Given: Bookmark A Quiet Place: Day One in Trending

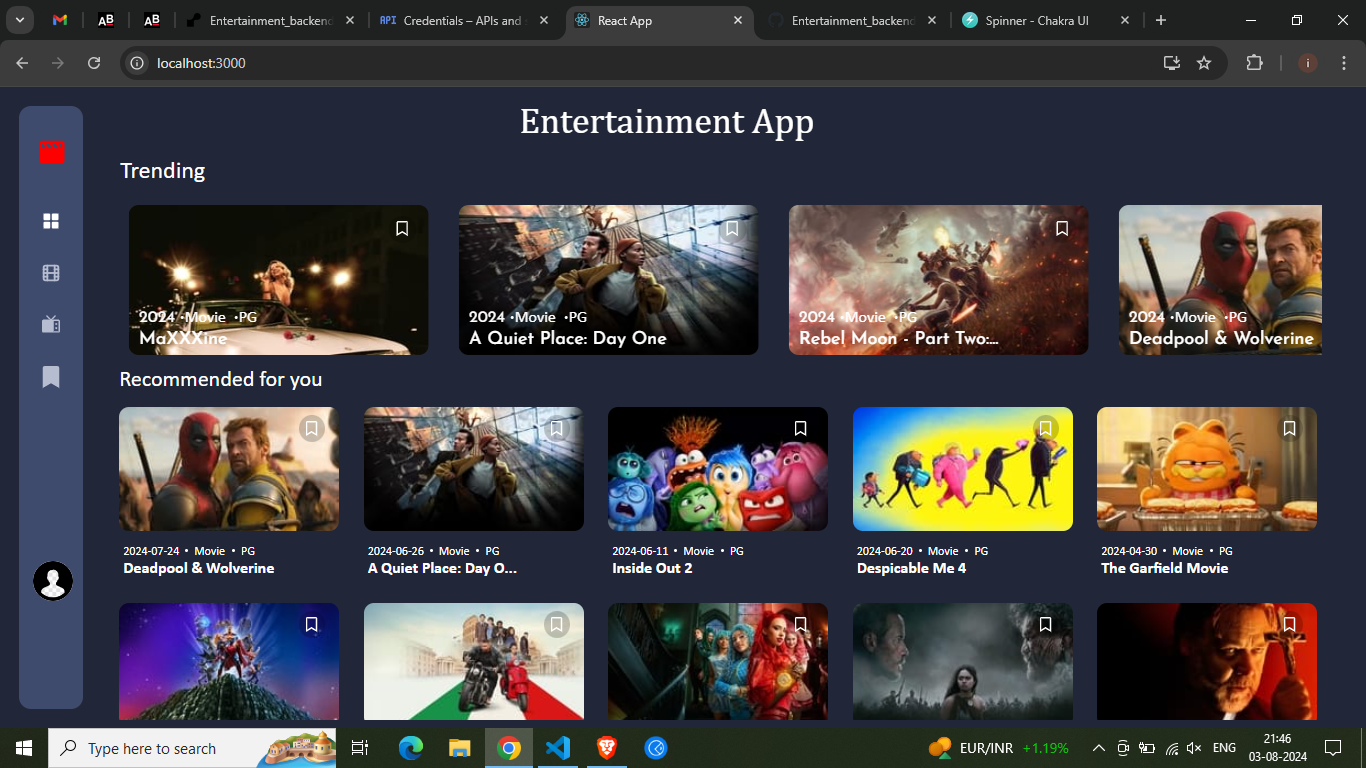Looking at the screenshot, I should [732, 229].
